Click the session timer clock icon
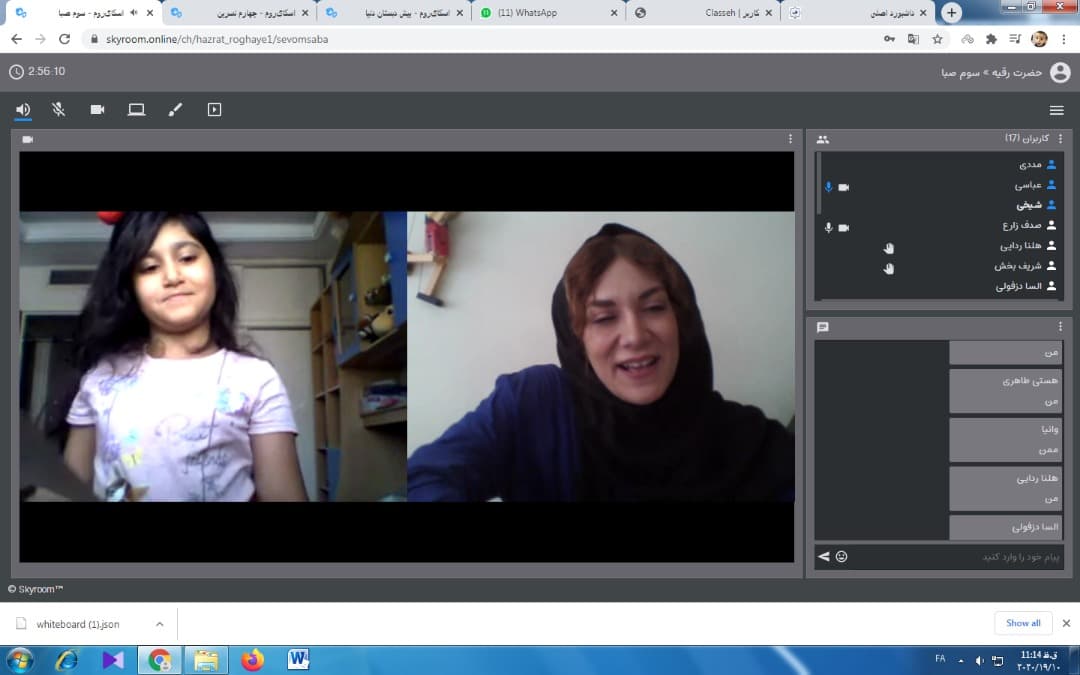The width and height of the screenshot is (1080, 675). tap(17, 72)
